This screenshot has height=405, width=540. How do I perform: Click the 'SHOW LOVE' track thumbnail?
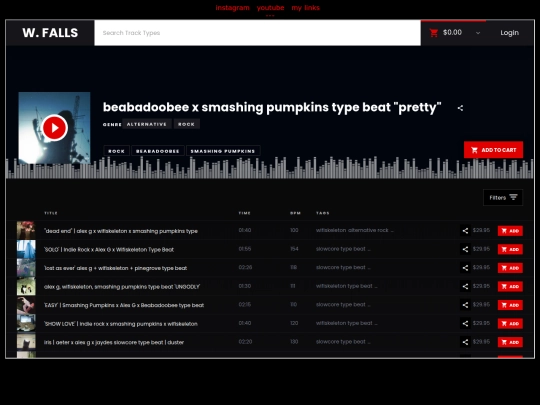(26, 324)
